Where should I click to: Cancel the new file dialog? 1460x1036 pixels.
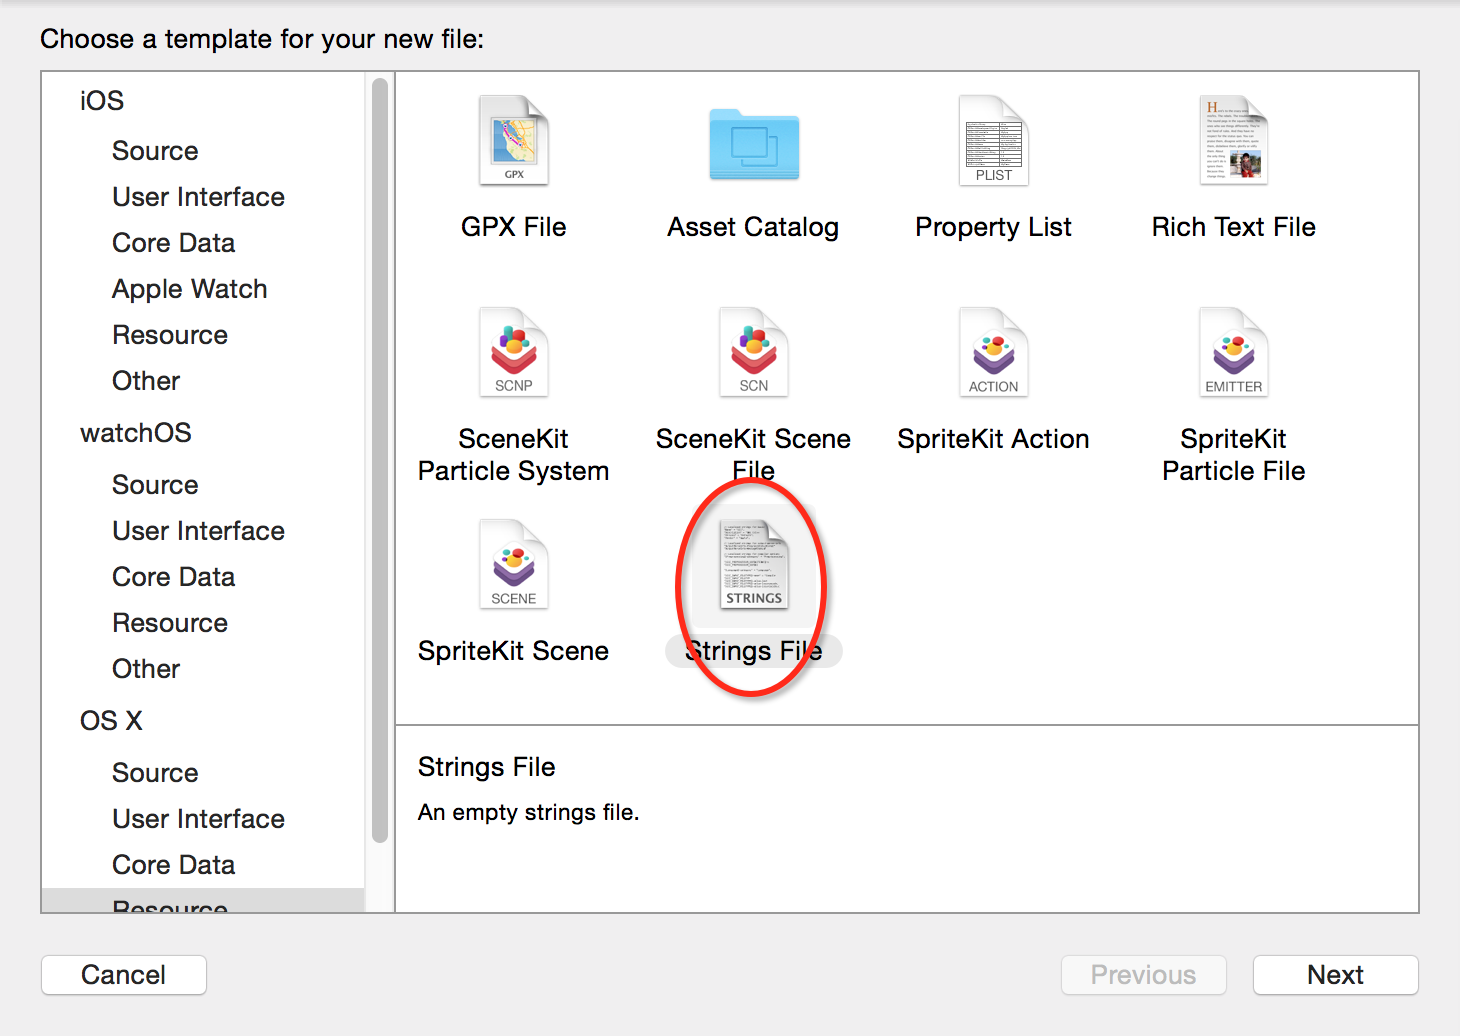[x=124, y=975]
